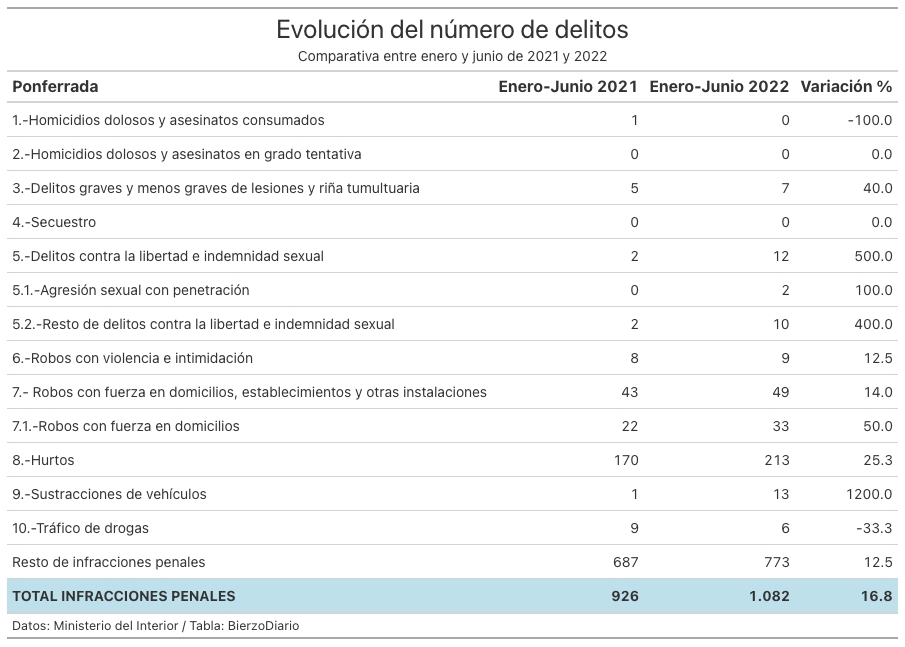
Task: Select row '3.-Delitos graves y menos graves de lesiones'
Action: (x=452, y=188)
